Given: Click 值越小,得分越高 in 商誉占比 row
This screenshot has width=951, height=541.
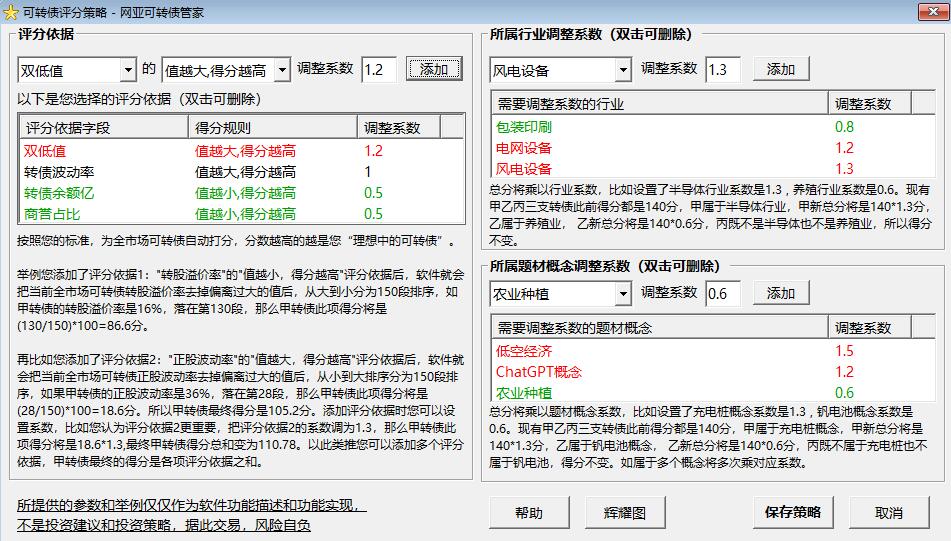Looking at the screenshot, I should [246, 213].
